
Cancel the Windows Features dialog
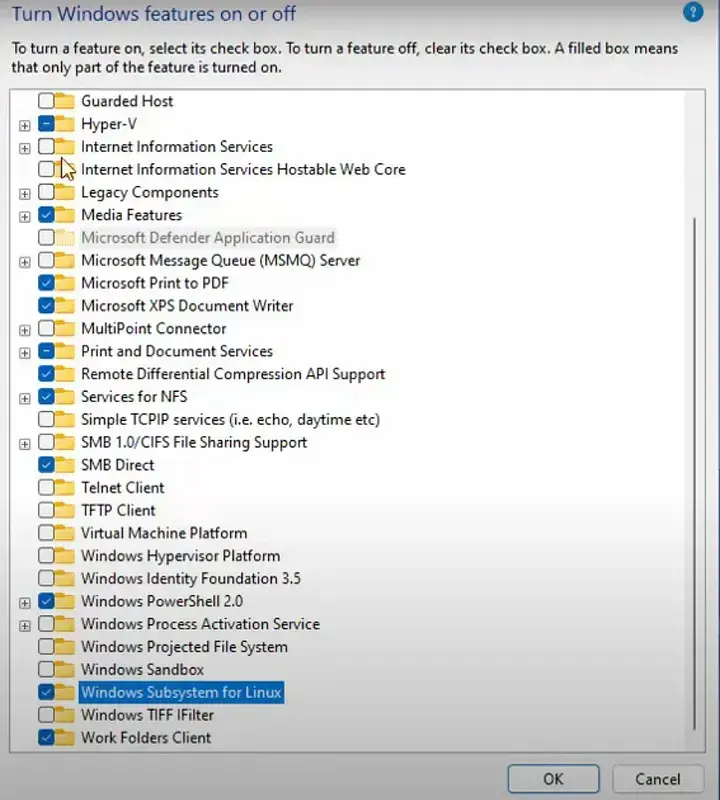click(658, 779)
